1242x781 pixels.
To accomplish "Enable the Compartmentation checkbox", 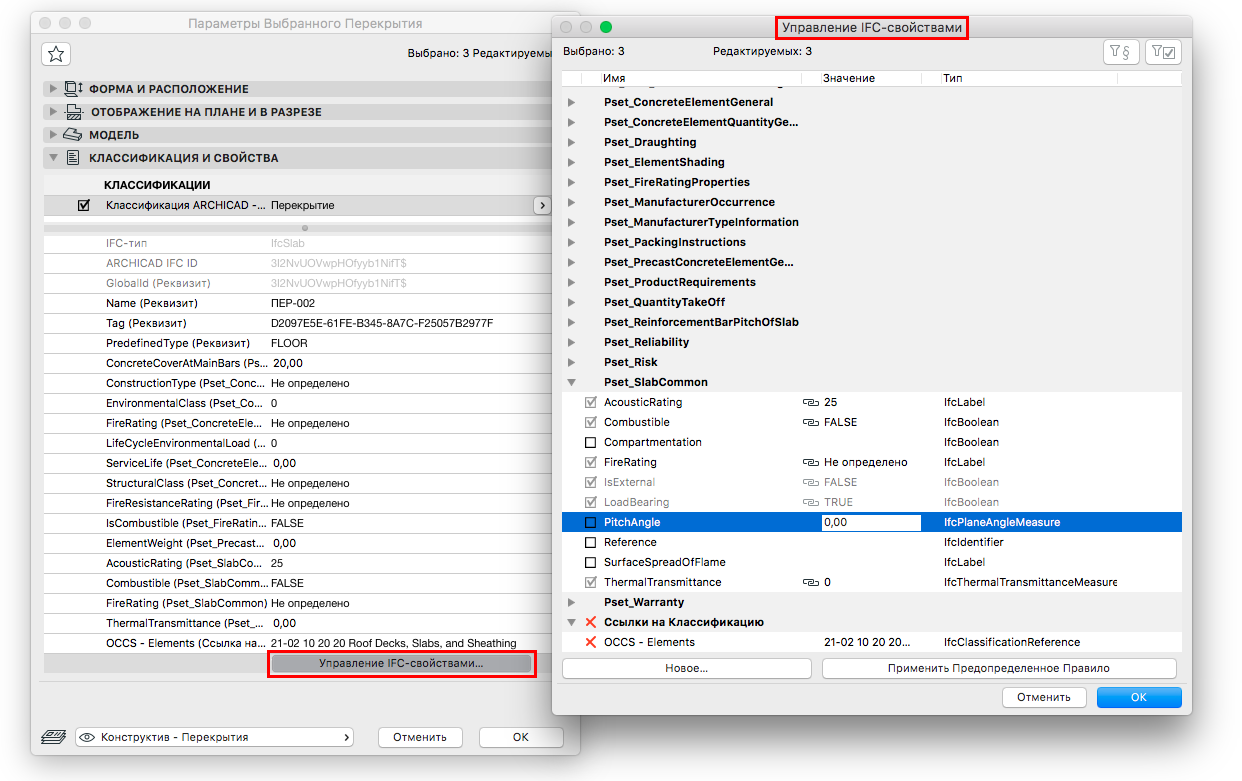I will pos(590,442).
